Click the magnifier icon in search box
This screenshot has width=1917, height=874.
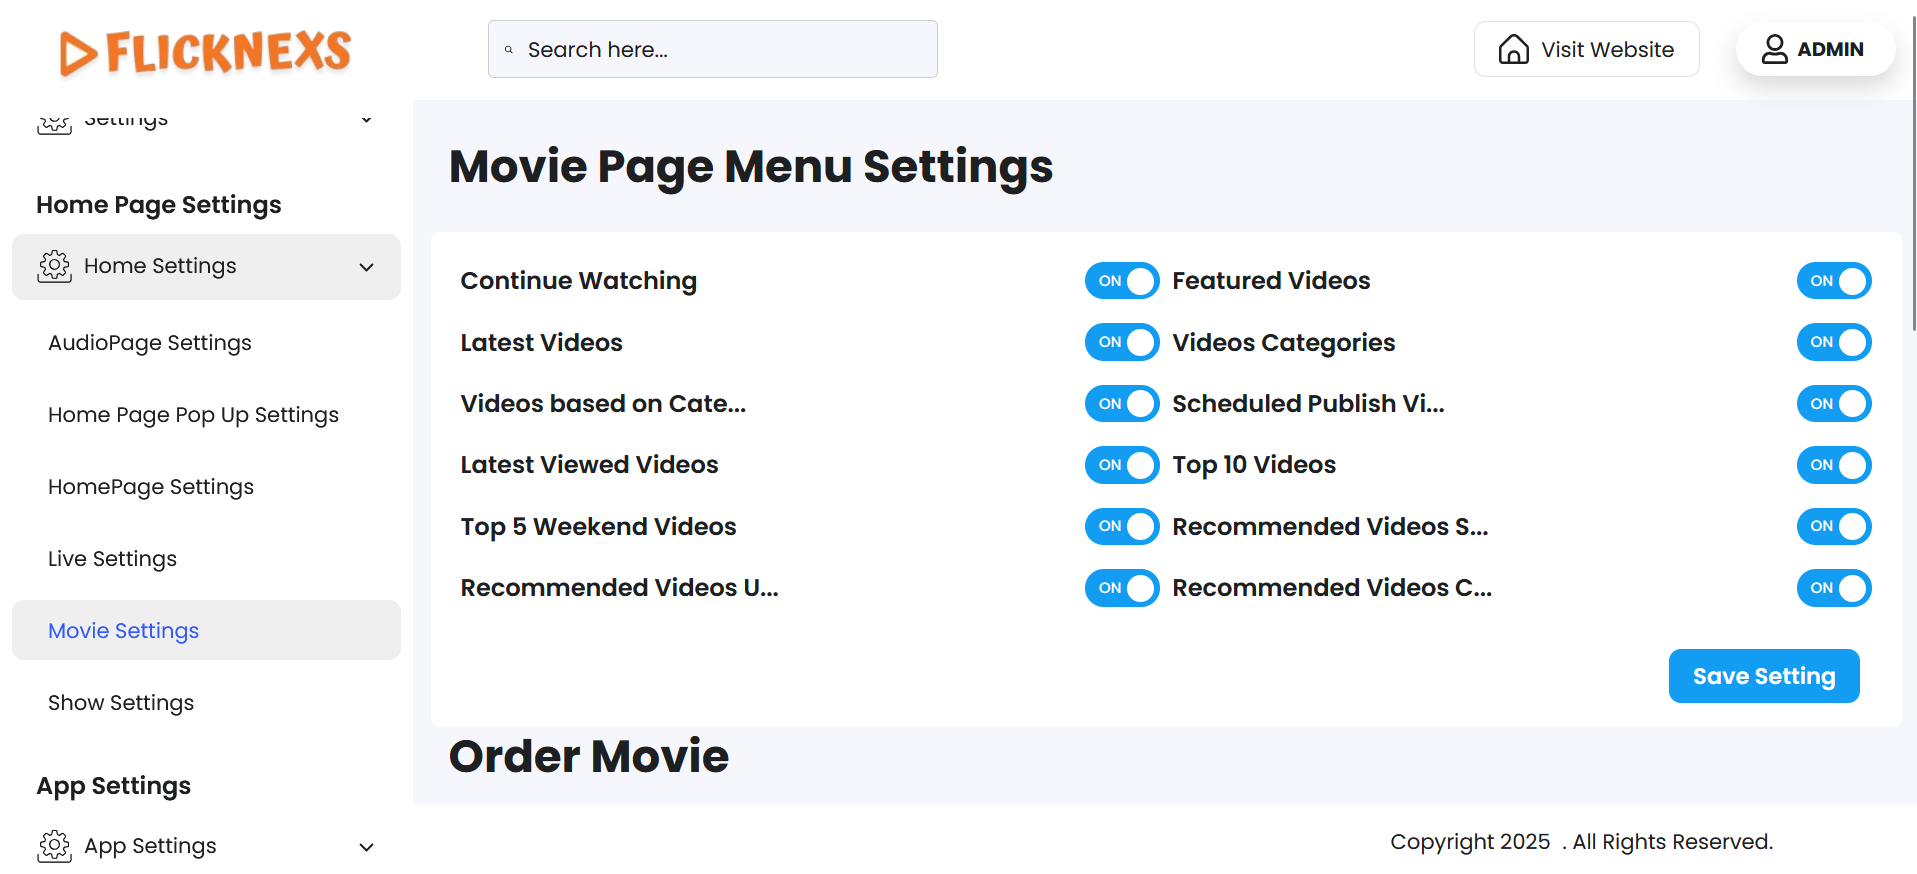click(509, 50)
